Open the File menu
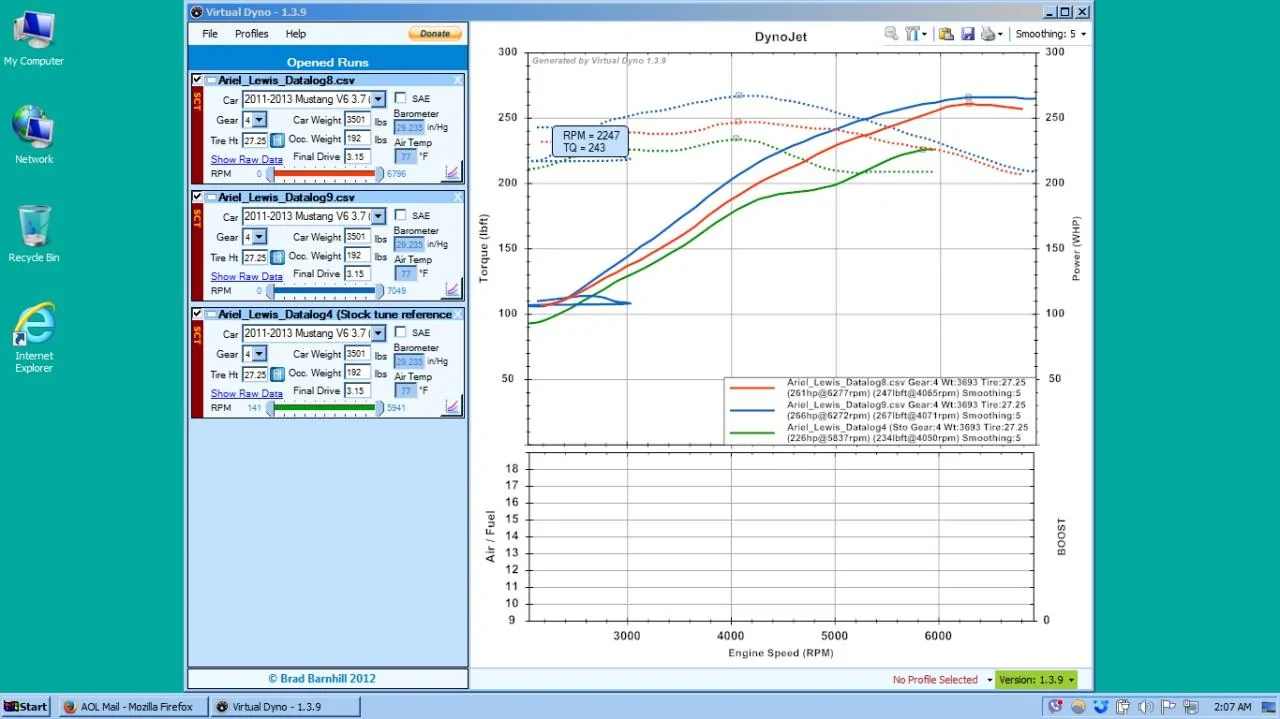Viewport: 1280px width, 719px height. point(210,34)
